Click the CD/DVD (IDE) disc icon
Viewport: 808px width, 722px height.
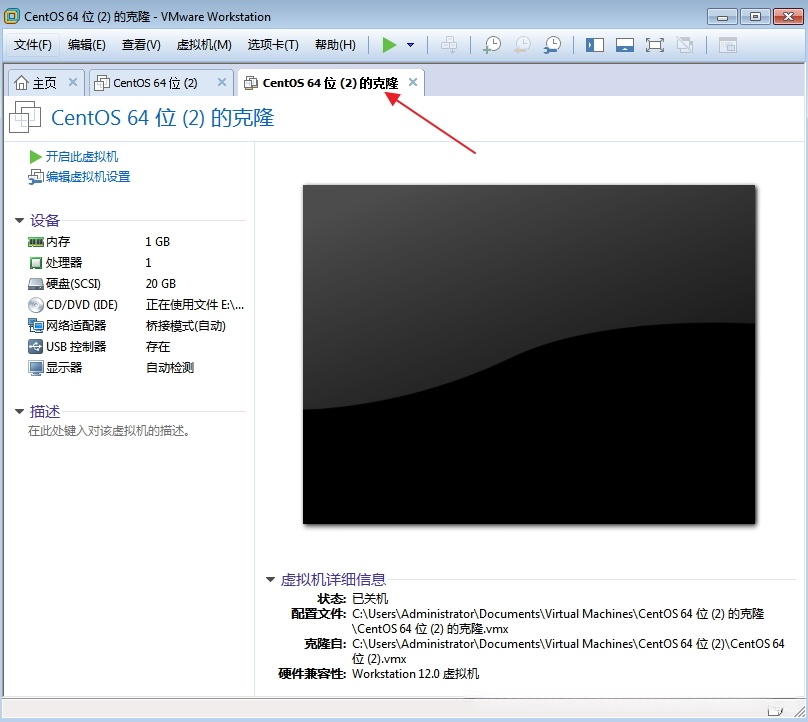(36, 305)
